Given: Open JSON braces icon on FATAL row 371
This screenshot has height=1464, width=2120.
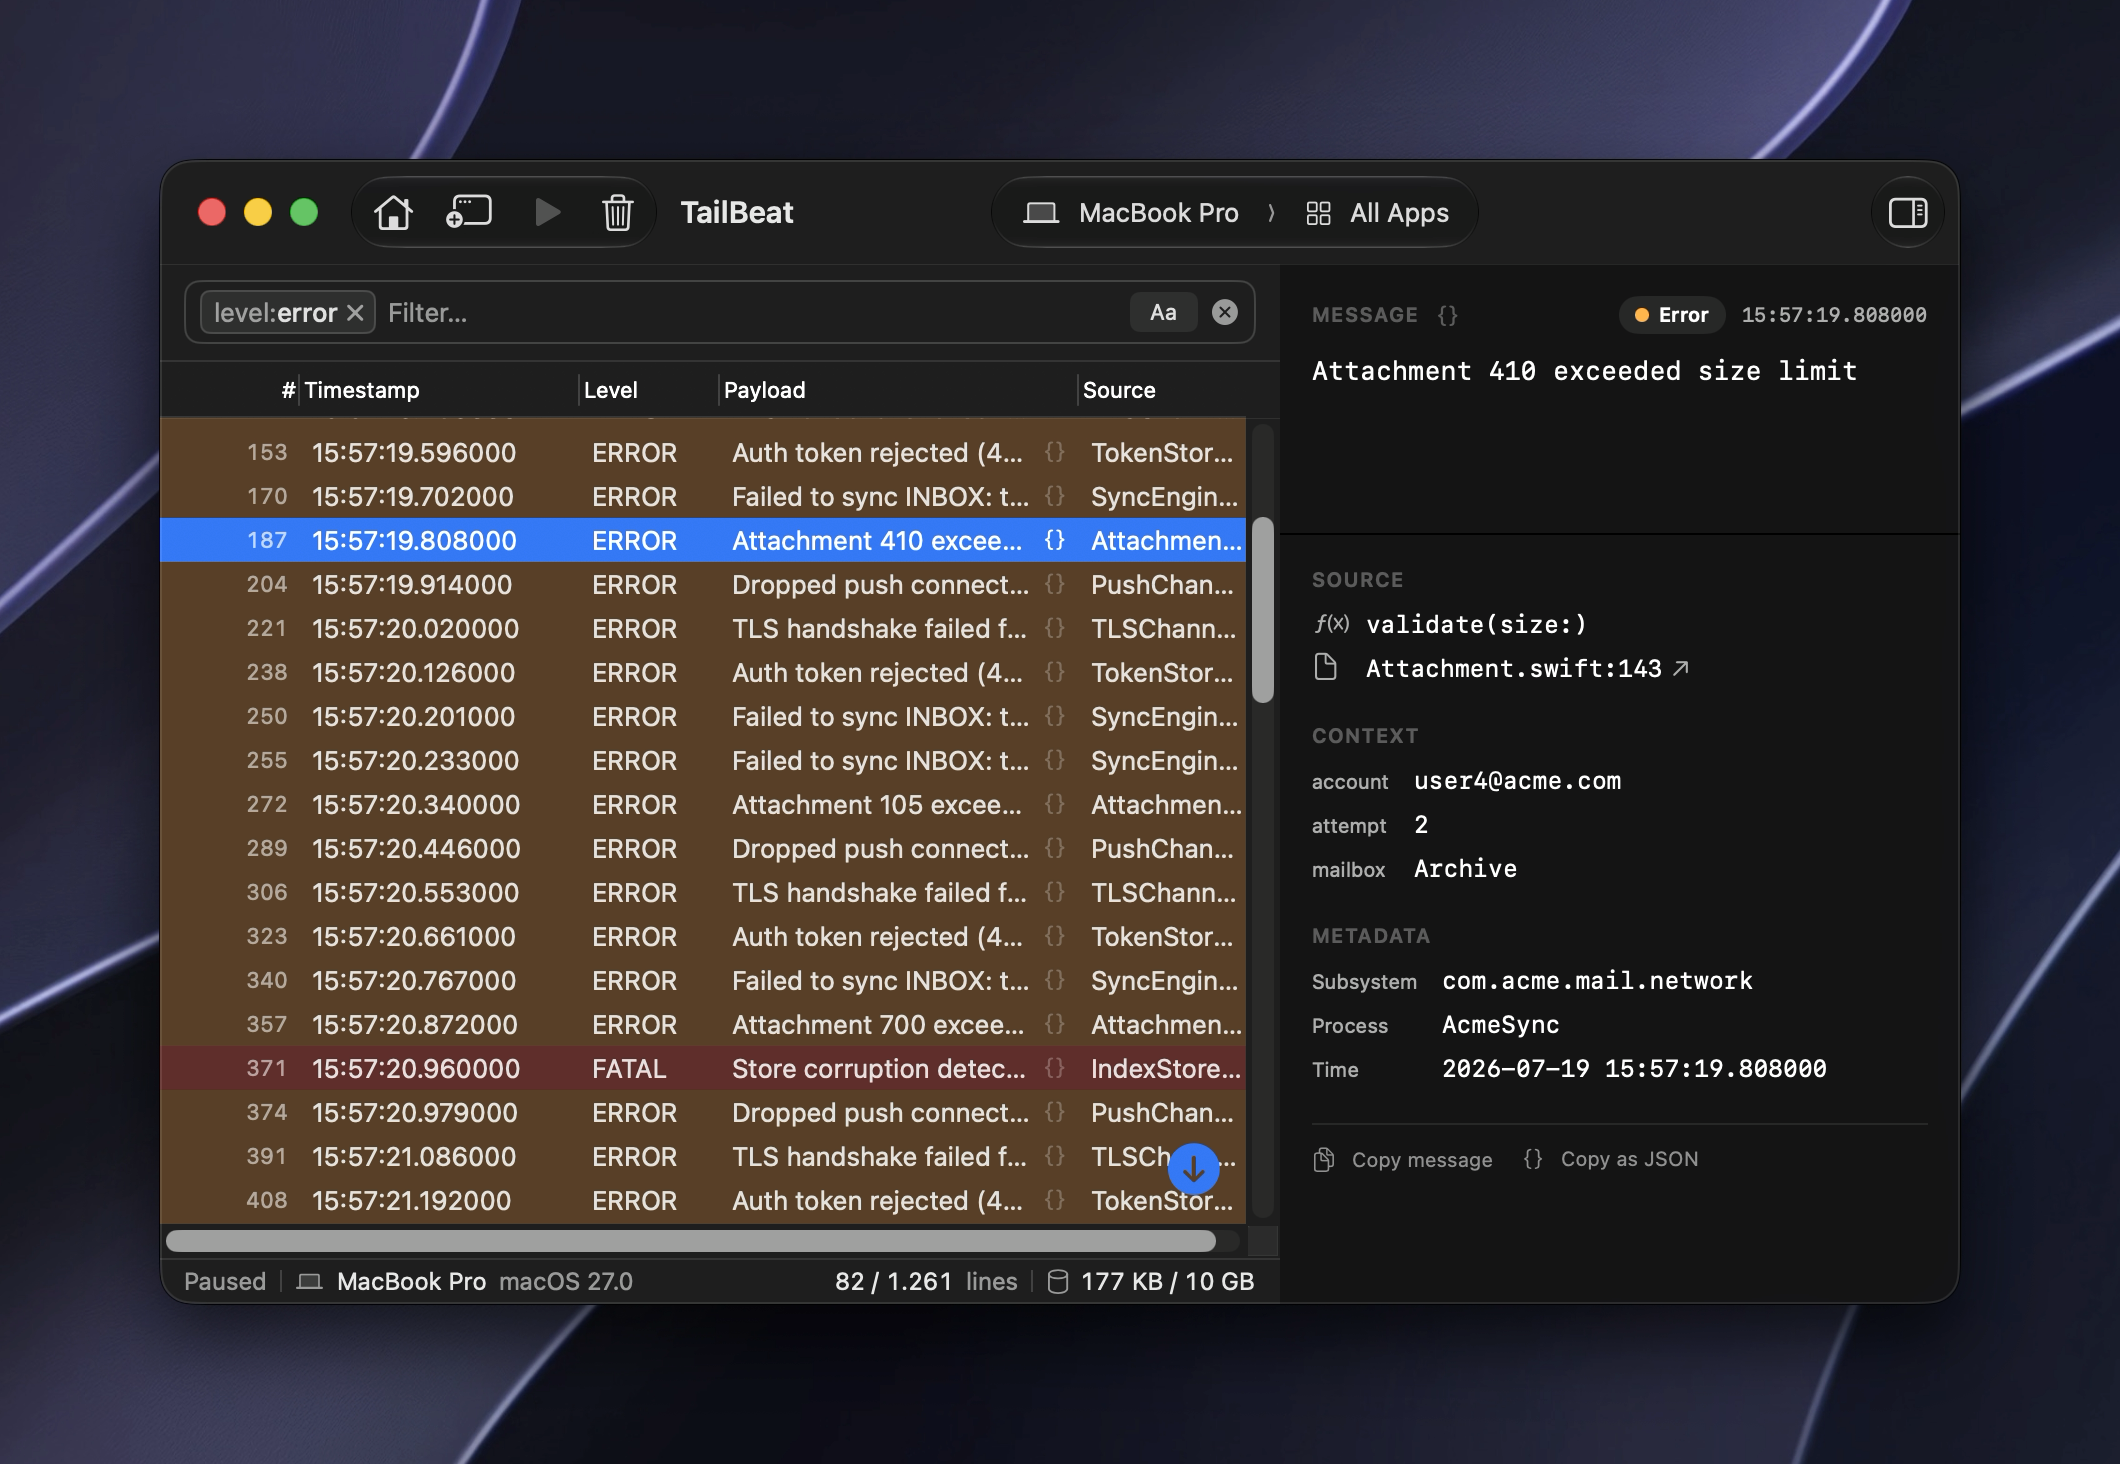Looking at the screenshot, I should point(1054,1068).
